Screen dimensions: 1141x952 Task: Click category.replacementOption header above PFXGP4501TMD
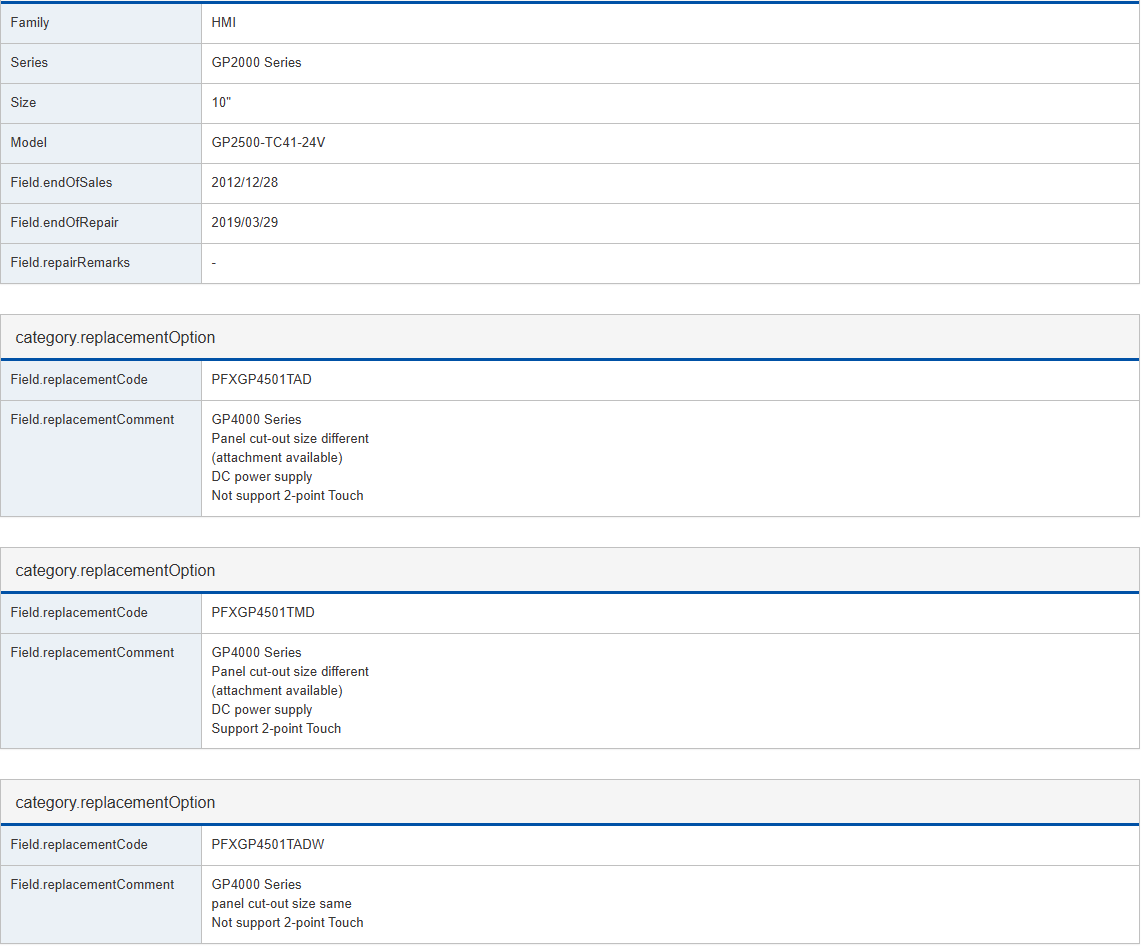pyautogui.click(x=115, y=571)
